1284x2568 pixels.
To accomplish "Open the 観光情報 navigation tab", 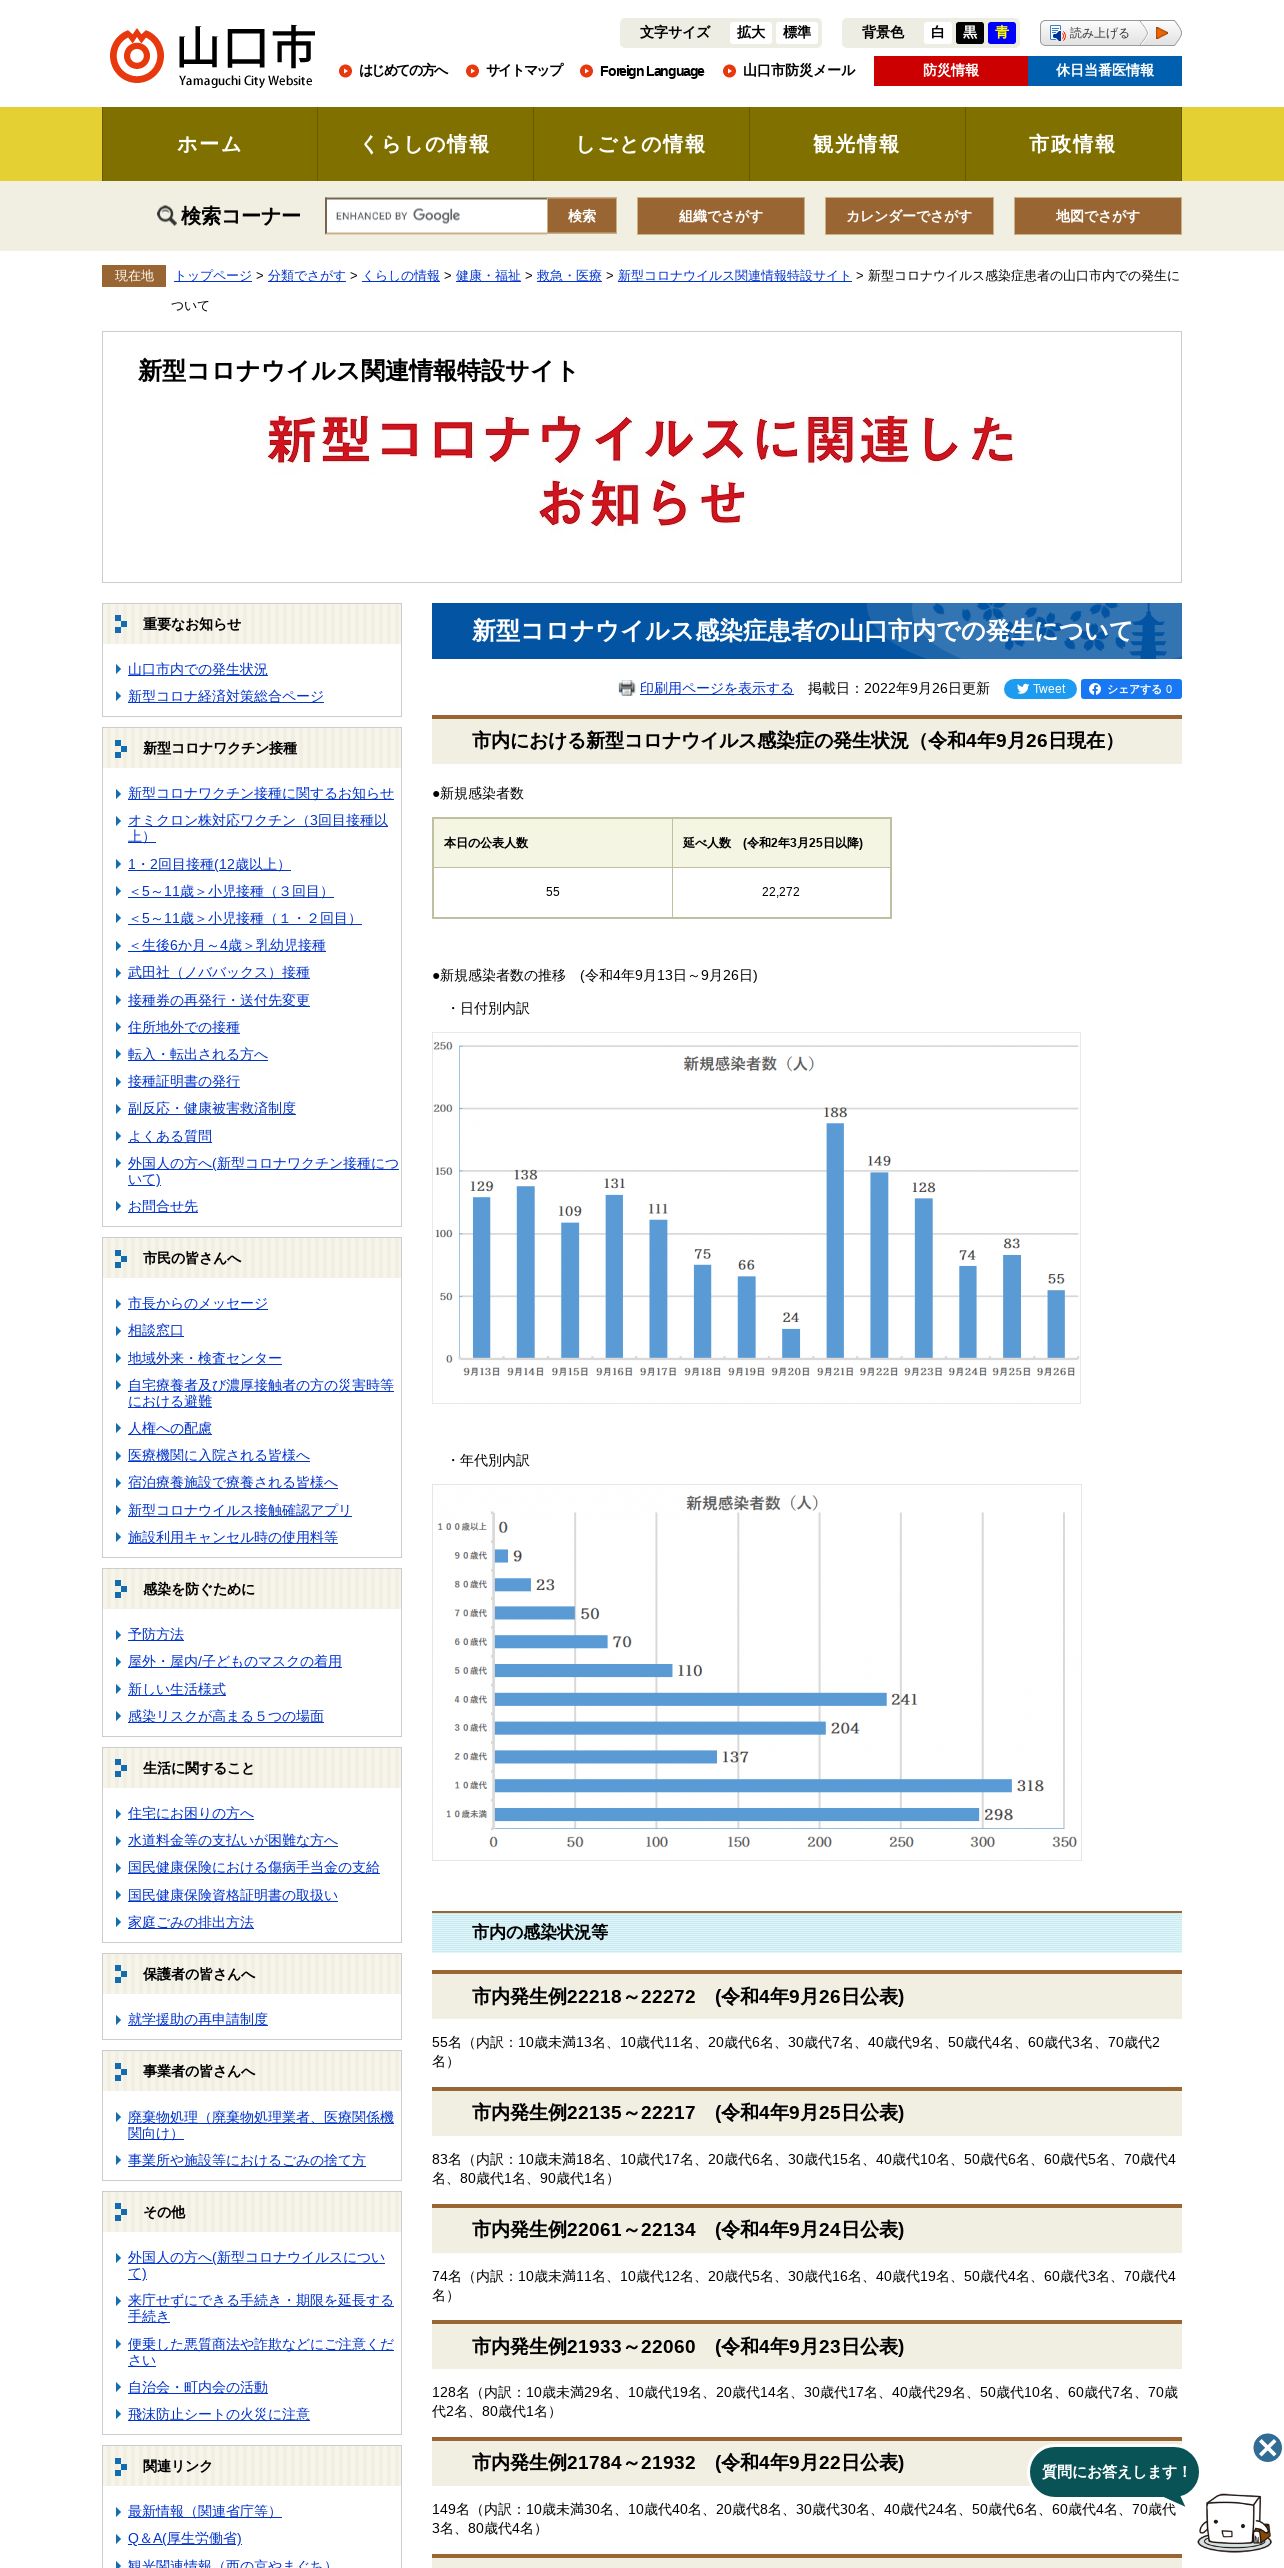I will (x=857, y=144).
